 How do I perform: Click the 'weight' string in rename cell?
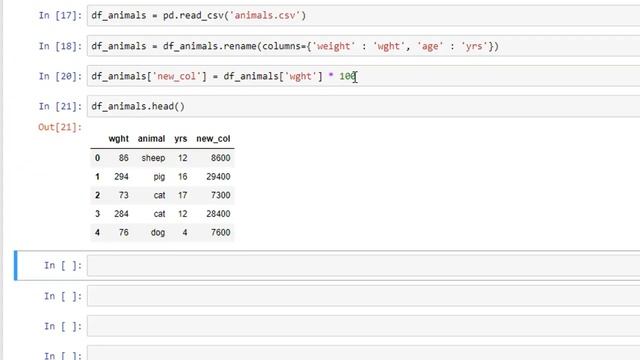[333, 46]
